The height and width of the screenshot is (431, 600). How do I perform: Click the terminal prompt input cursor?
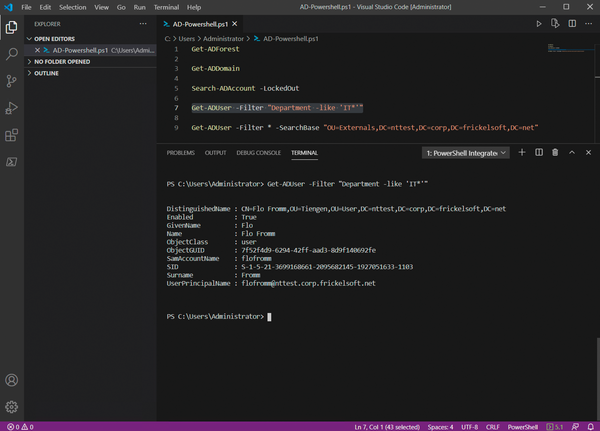click(269, 317)
